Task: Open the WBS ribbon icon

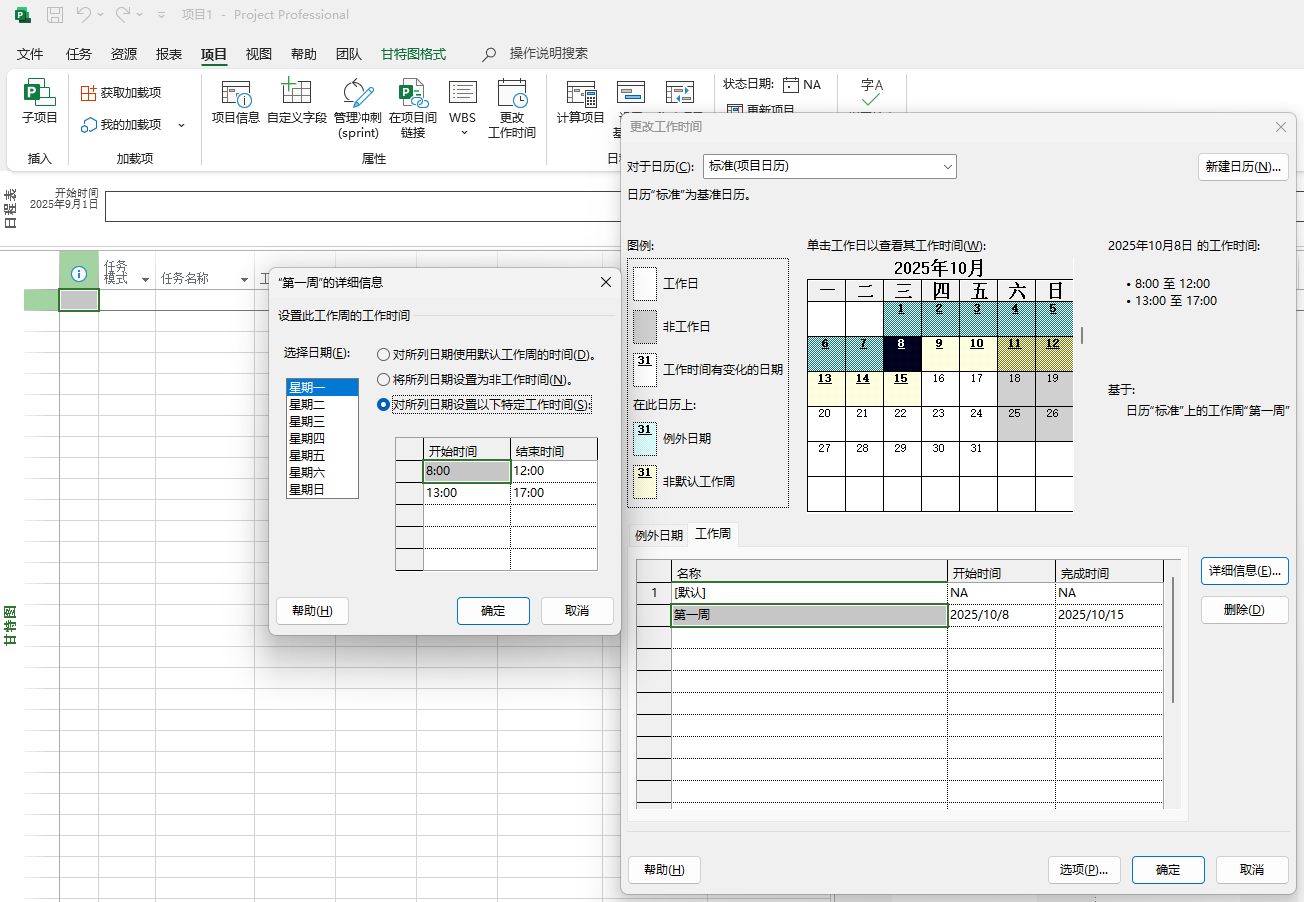Action: tap(462, 93)
